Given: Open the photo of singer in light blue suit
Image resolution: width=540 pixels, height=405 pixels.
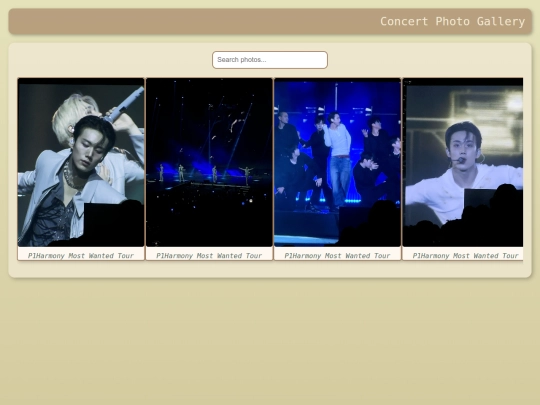Looking at the screenshot, I should (81, 162).
